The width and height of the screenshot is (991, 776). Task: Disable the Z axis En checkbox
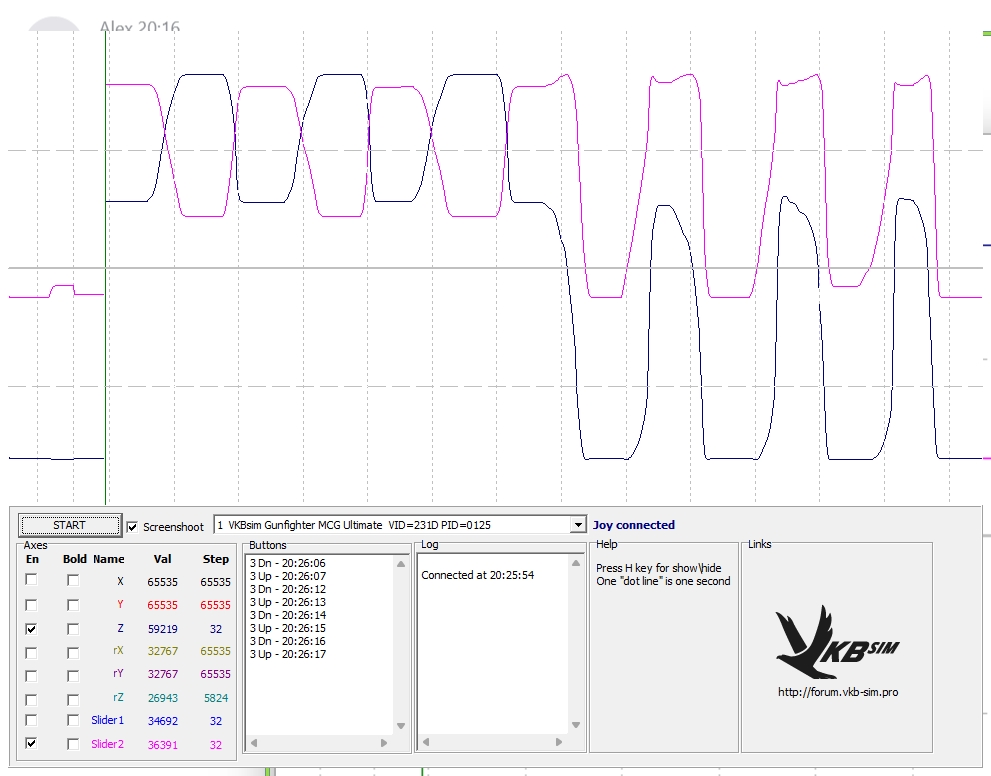32,629
